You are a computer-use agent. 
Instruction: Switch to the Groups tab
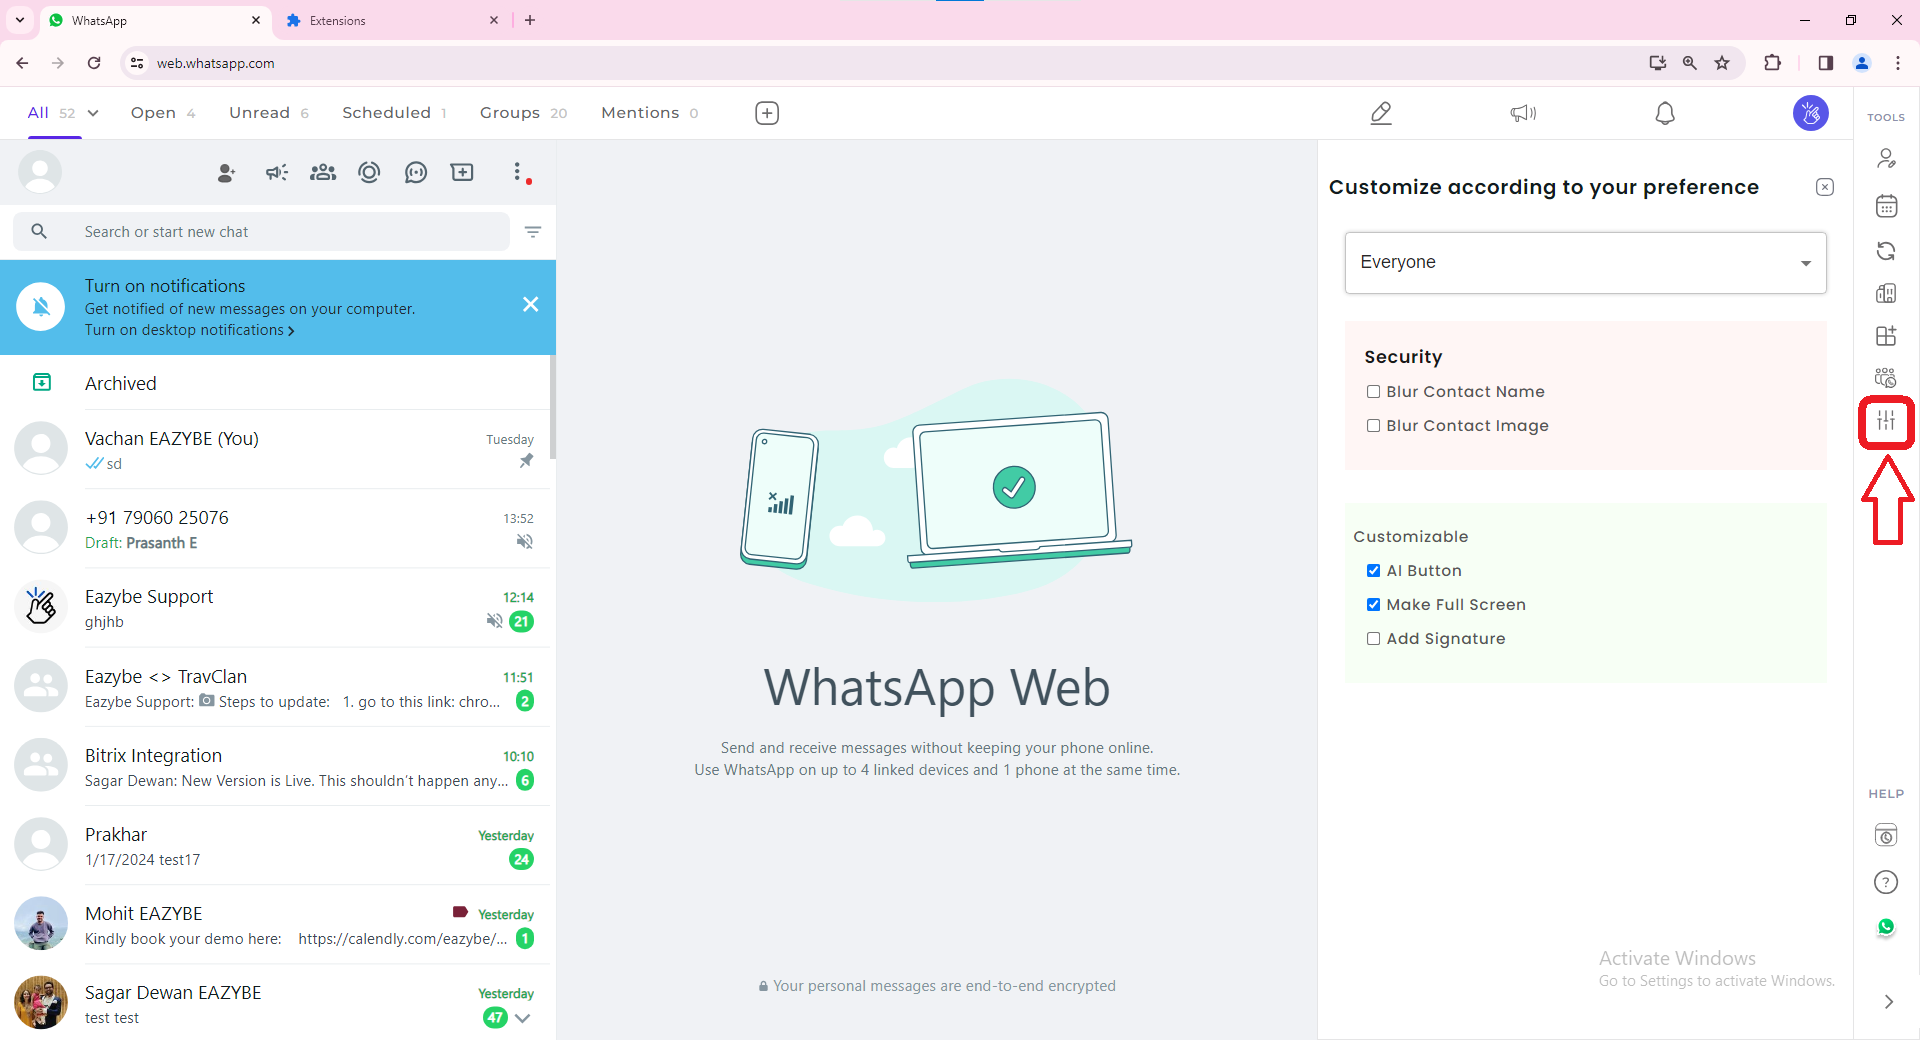tap(523, 113)
